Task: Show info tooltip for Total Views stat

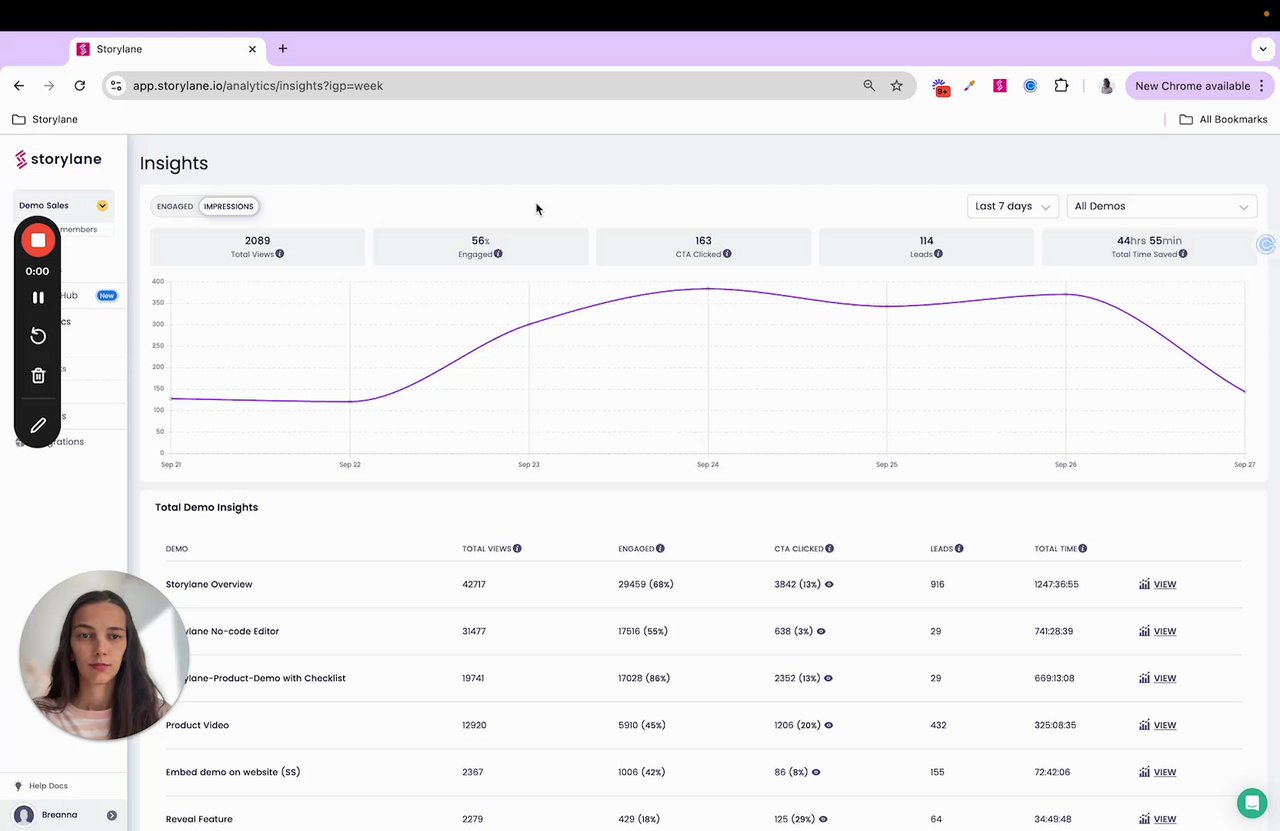Action: (280, 254)
